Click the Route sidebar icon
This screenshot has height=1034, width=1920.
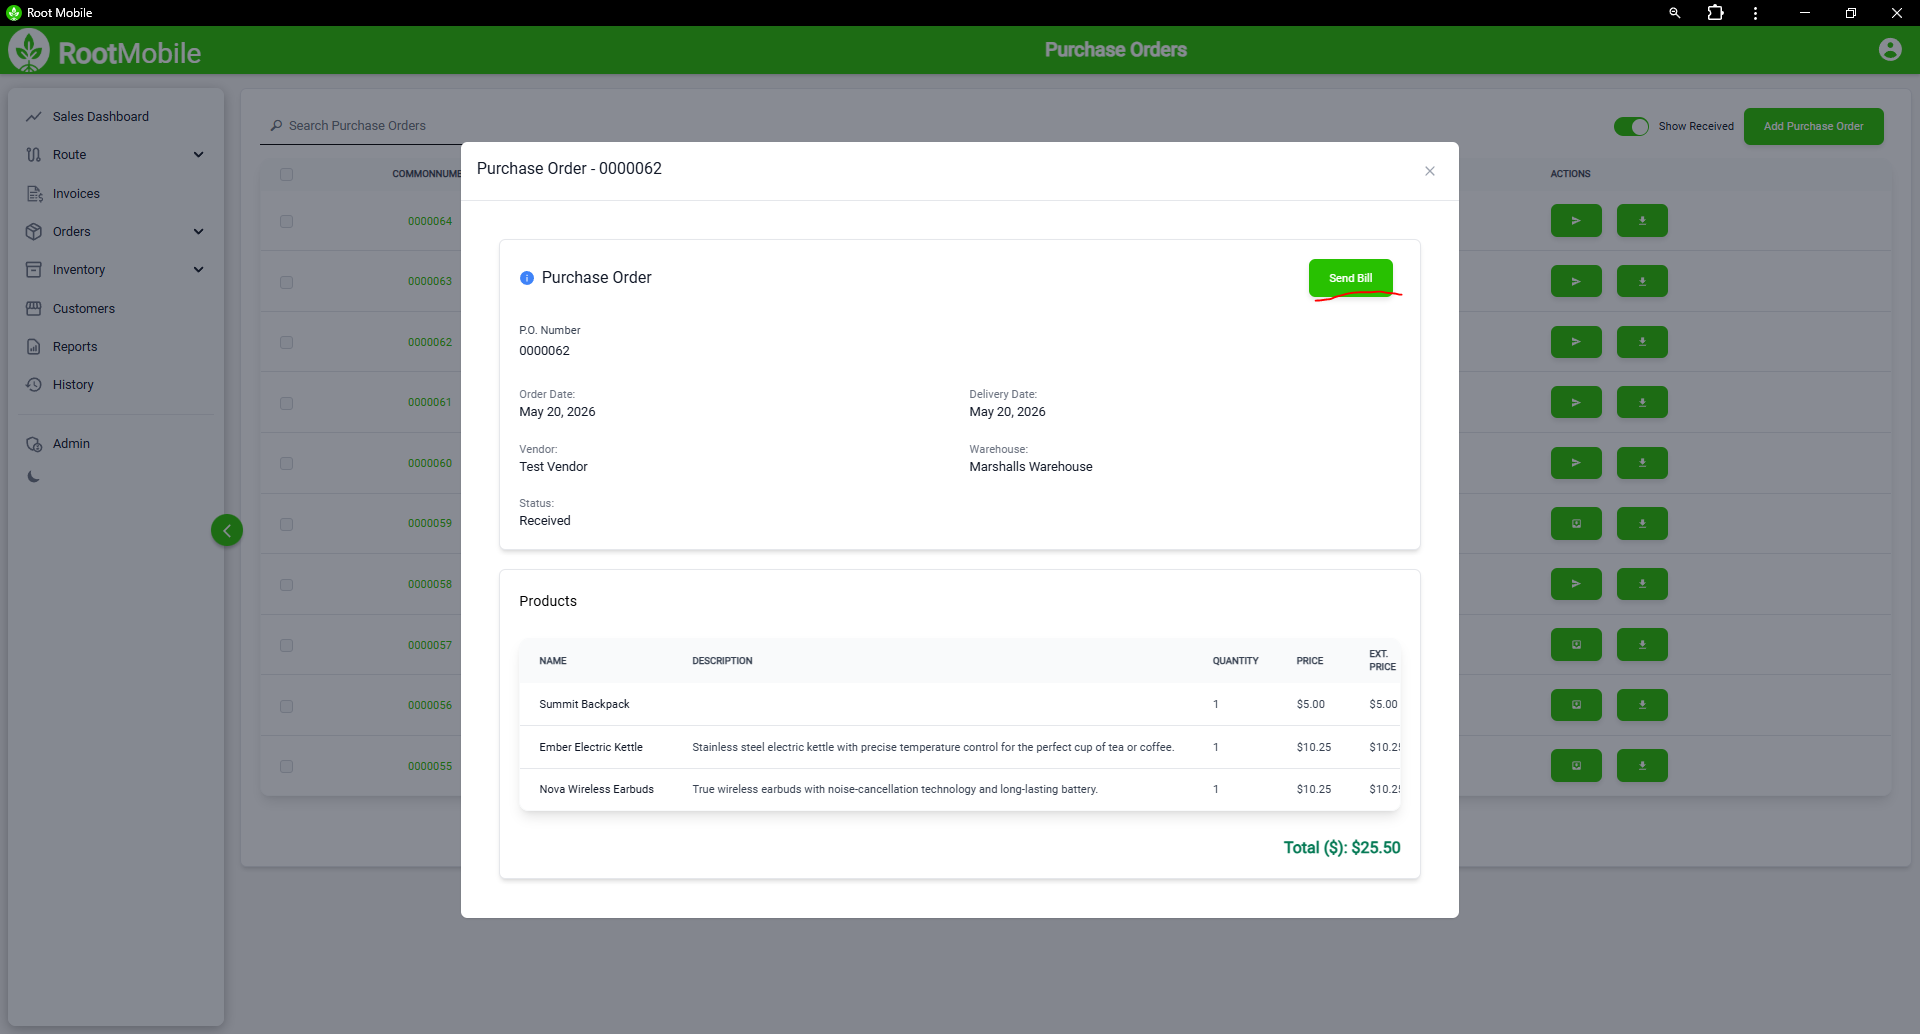(34, 155)
